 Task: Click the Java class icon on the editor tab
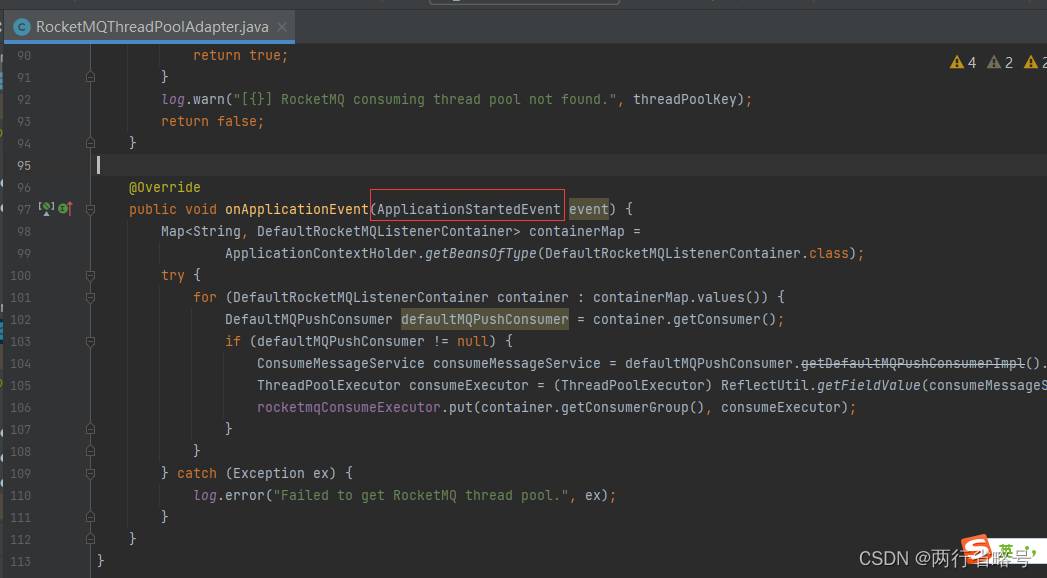click(x=22, y=27)
